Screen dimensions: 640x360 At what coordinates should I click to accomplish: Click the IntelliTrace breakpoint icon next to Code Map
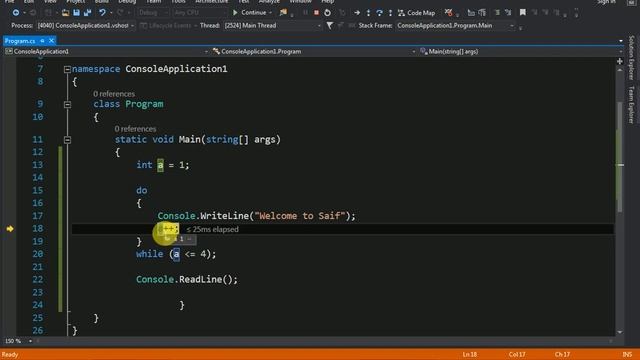coord(448,13)
